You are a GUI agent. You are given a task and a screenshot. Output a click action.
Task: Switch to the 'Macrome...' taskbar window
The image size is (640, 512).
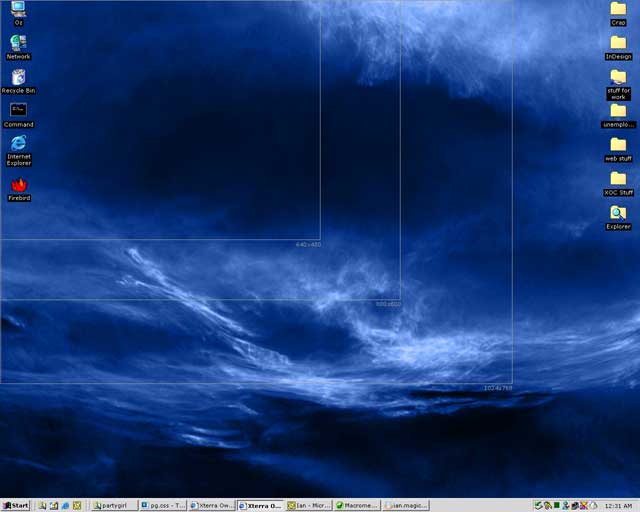(x=358, y=505)
